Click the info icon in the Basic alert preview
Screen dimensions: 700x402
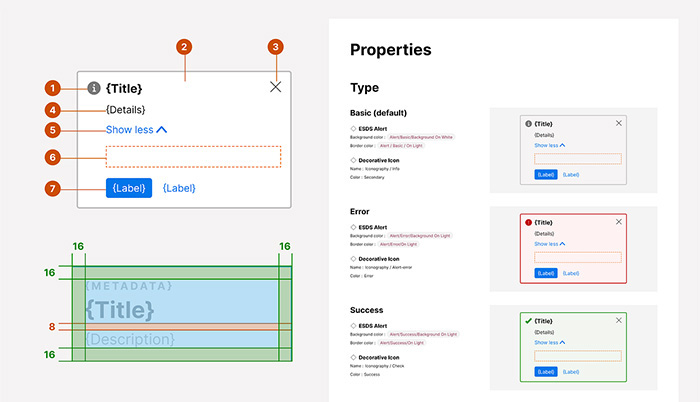pos(529,123)
